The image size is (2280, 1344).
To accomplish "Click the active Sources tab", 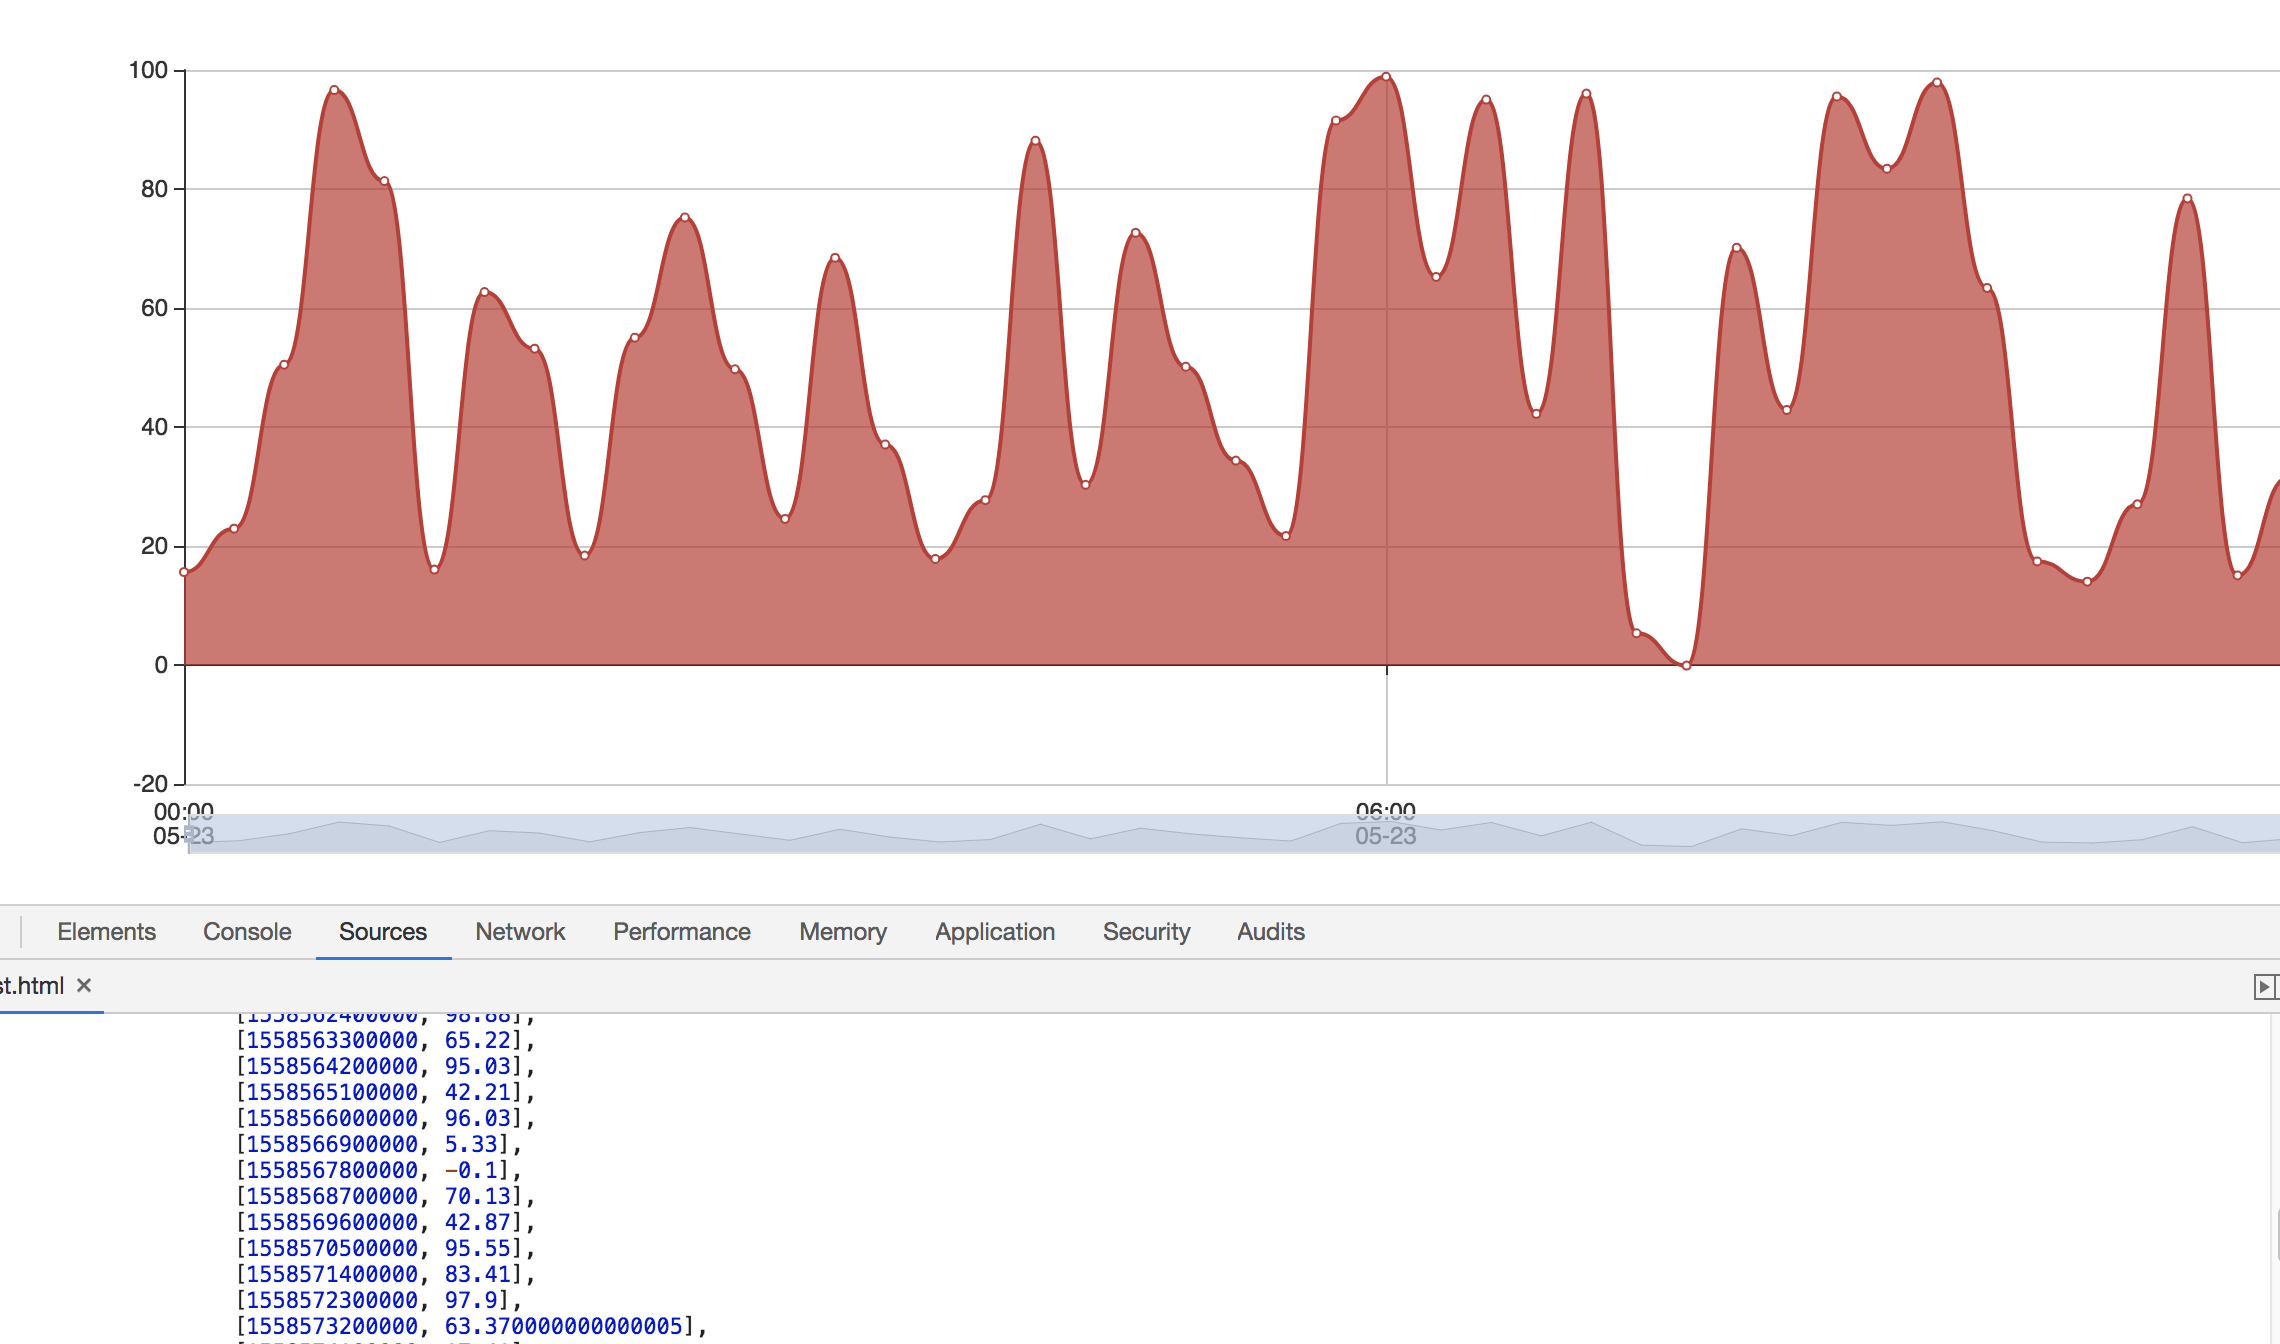I will click(382, 931).
